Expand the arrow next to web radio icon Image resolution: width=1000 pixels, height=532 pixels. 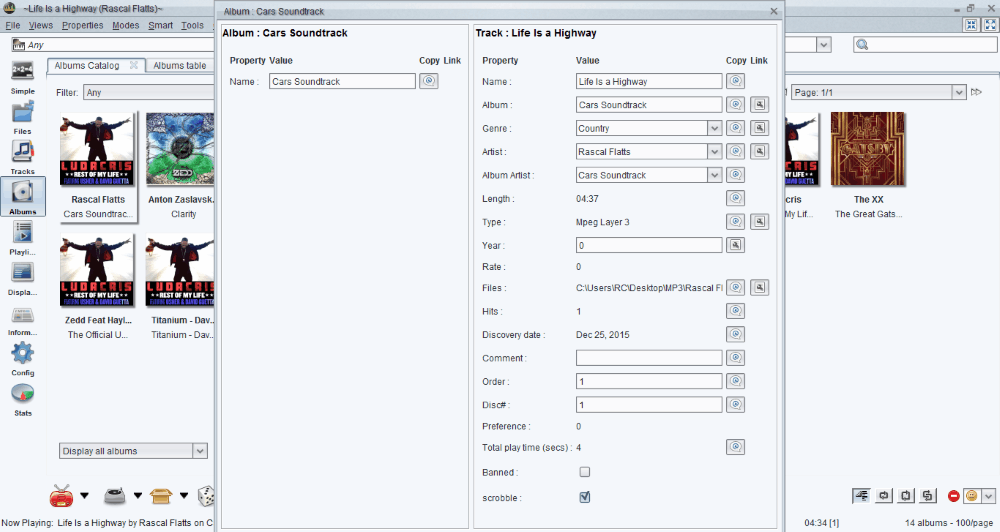coord(84,496)
